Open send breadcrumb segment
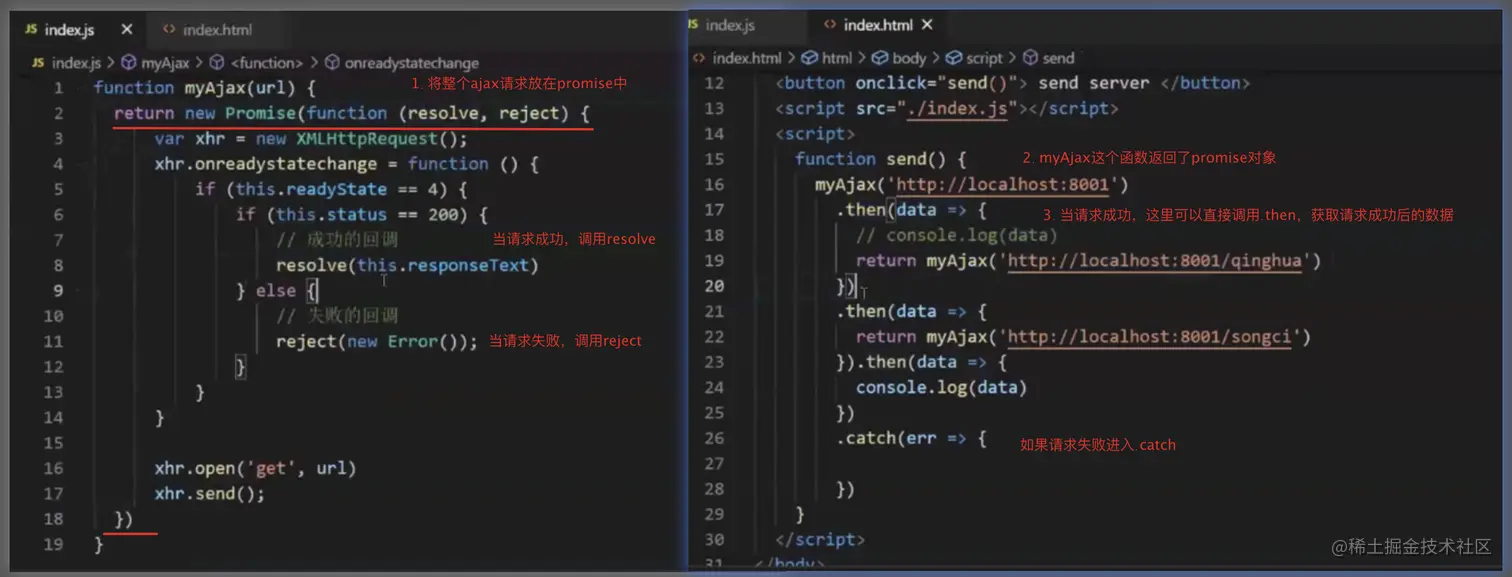 (1048, 58)
